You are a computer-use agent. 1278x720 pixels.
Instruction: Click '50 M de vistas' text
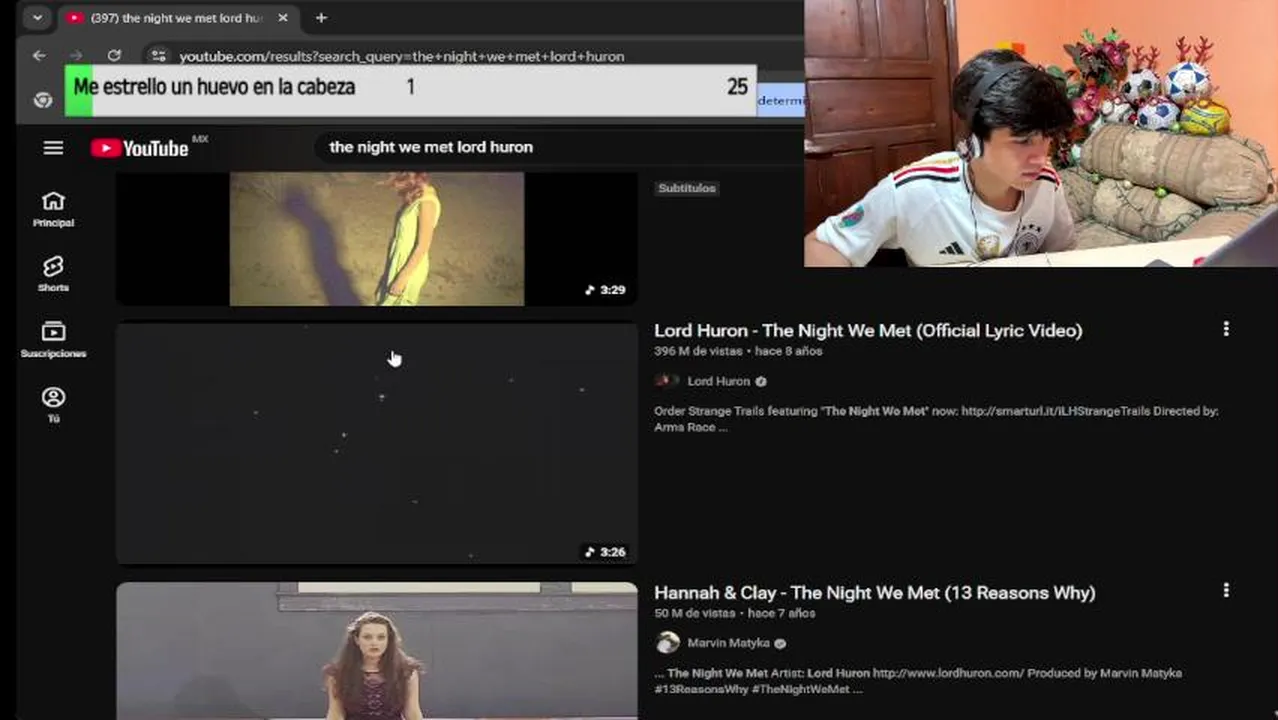[694, 613]
